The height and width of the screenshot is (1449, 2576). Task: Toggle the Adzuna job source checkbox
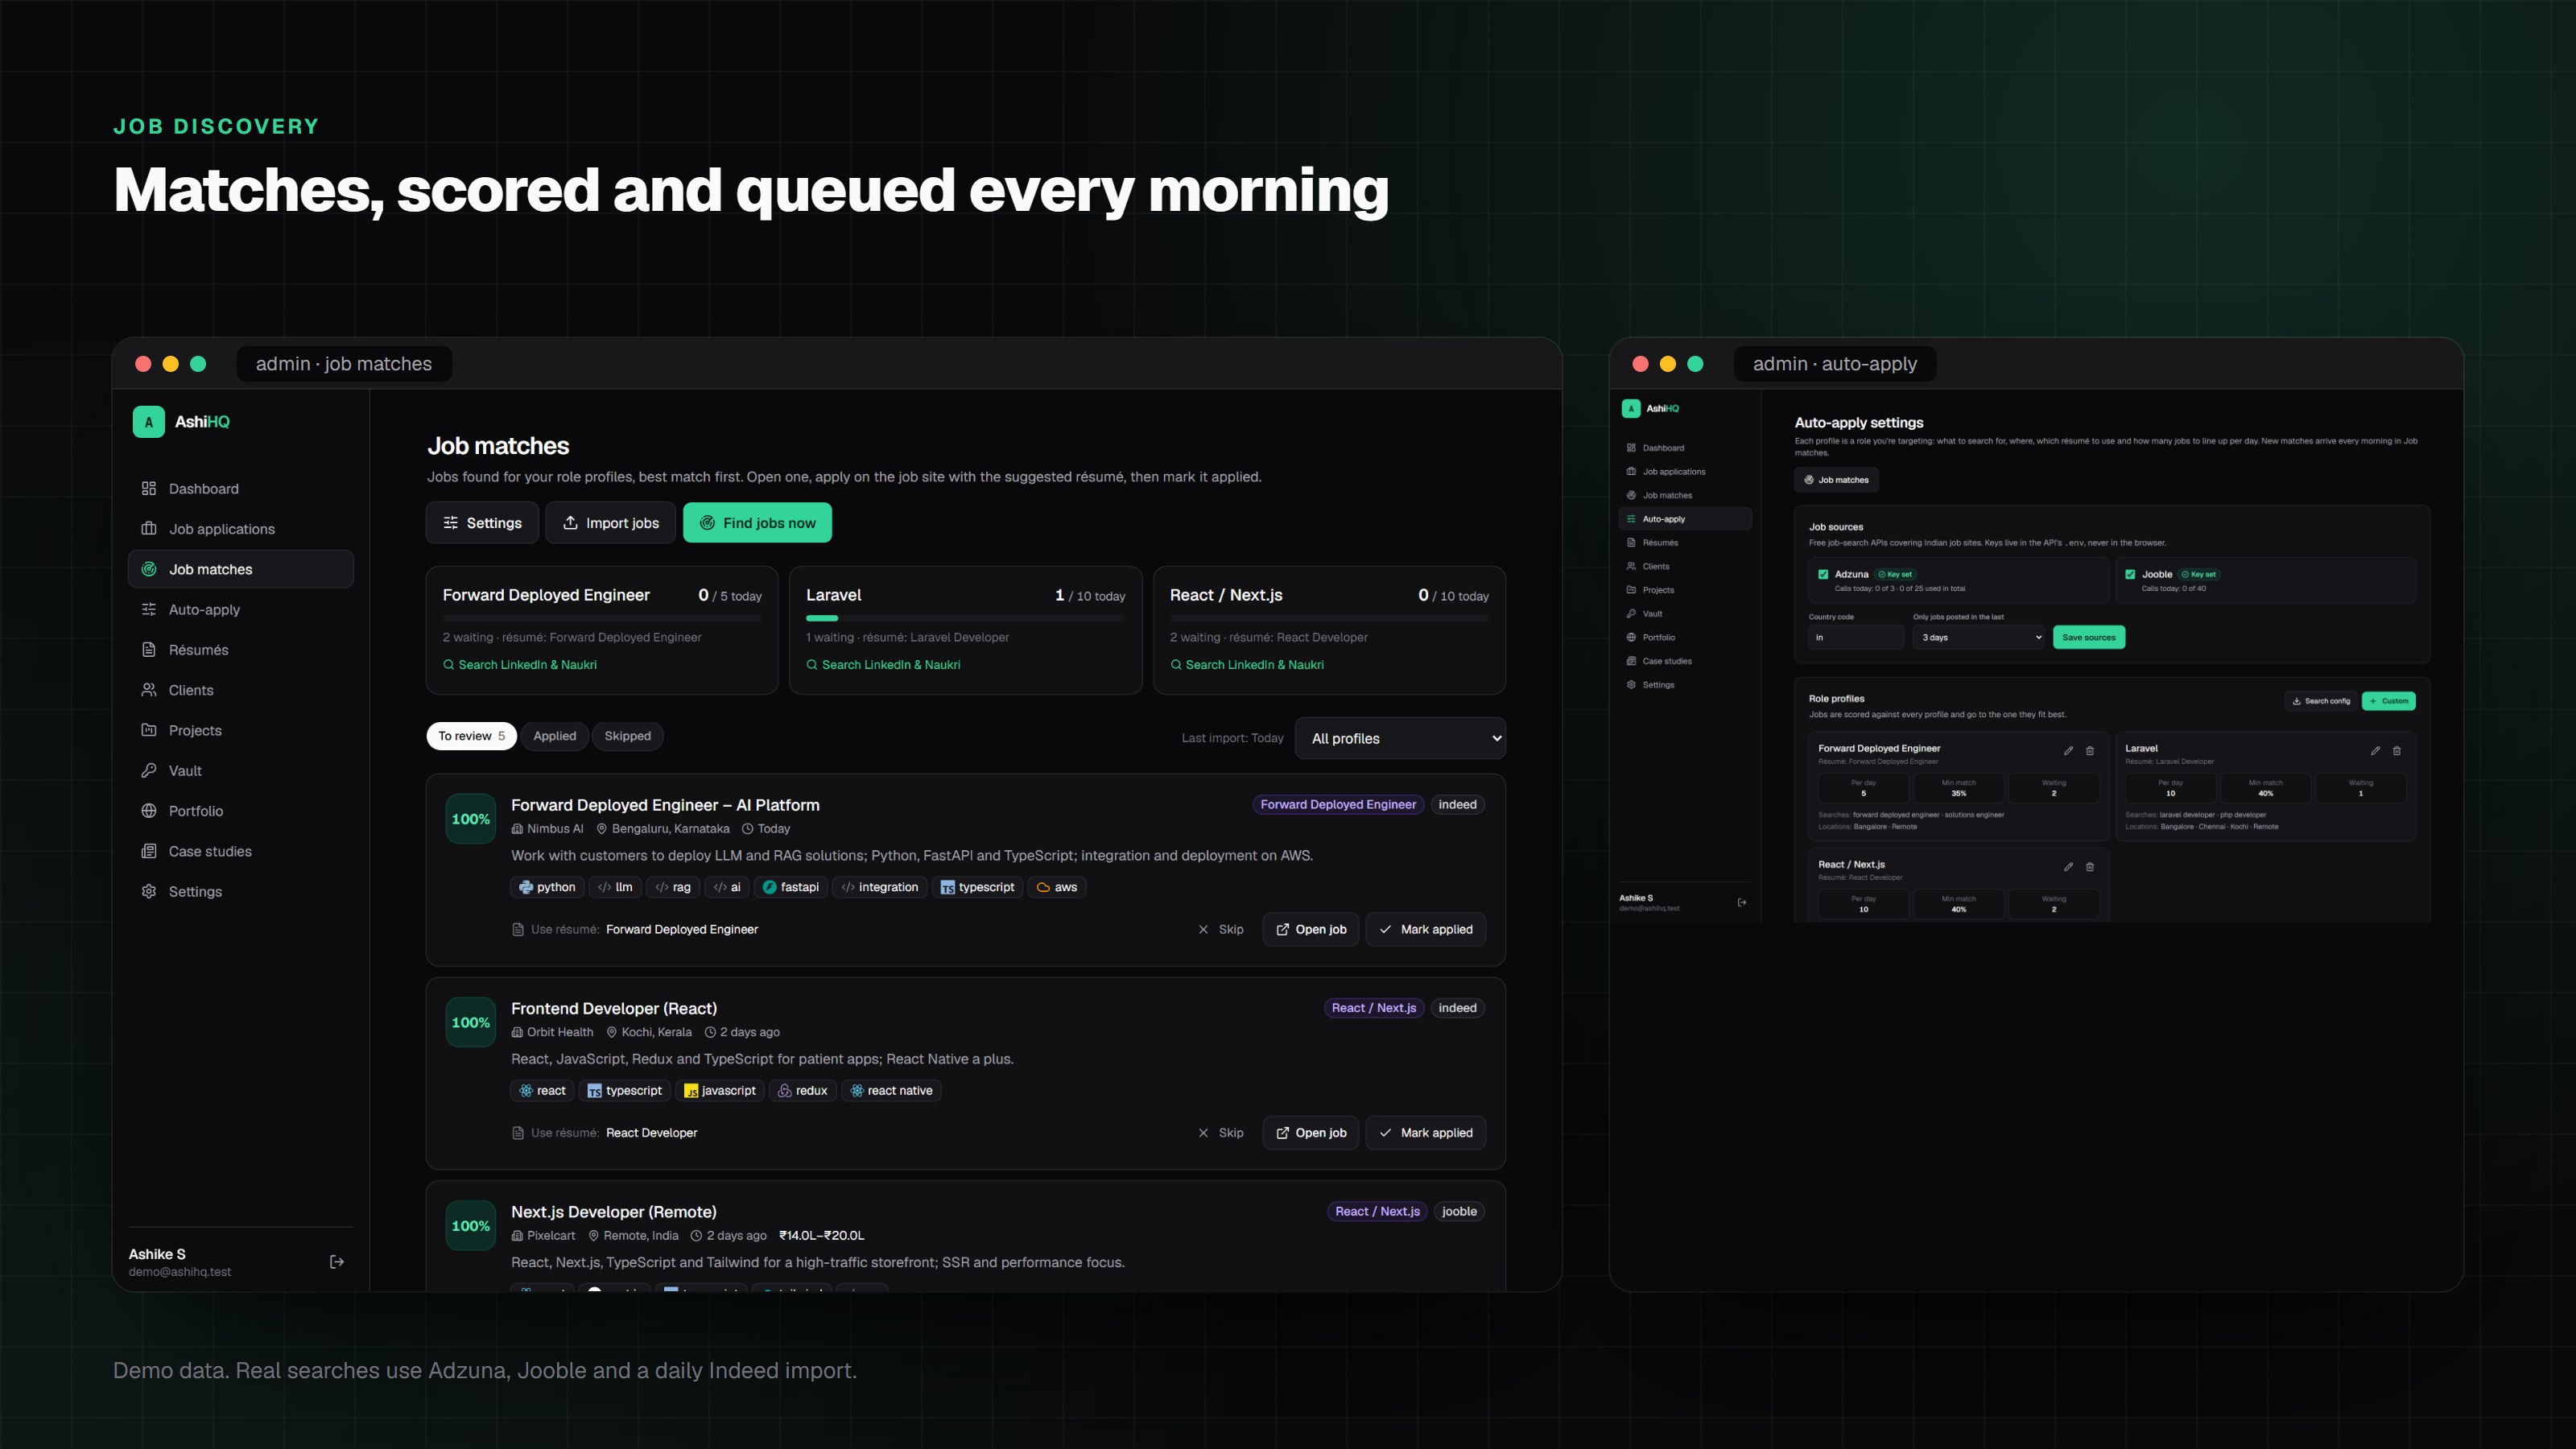(x=1823, y=574)
